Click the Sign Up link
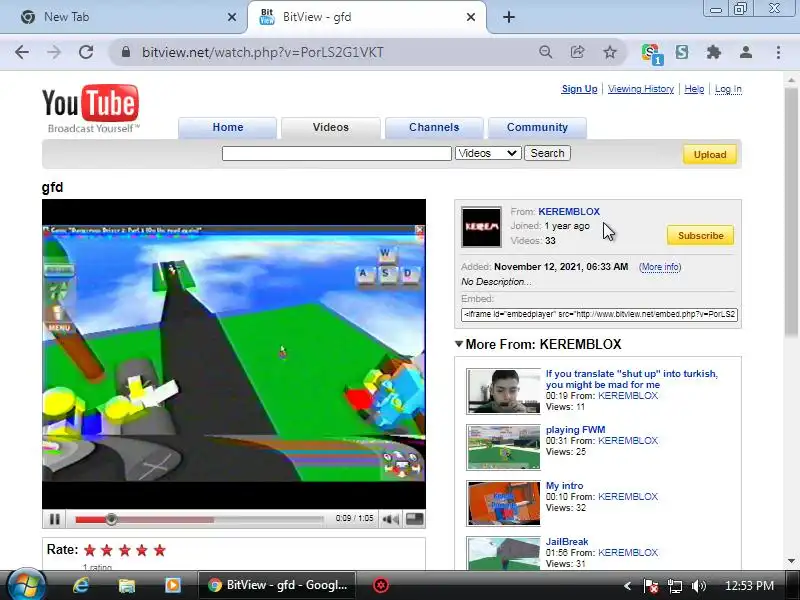 [579, 89]
